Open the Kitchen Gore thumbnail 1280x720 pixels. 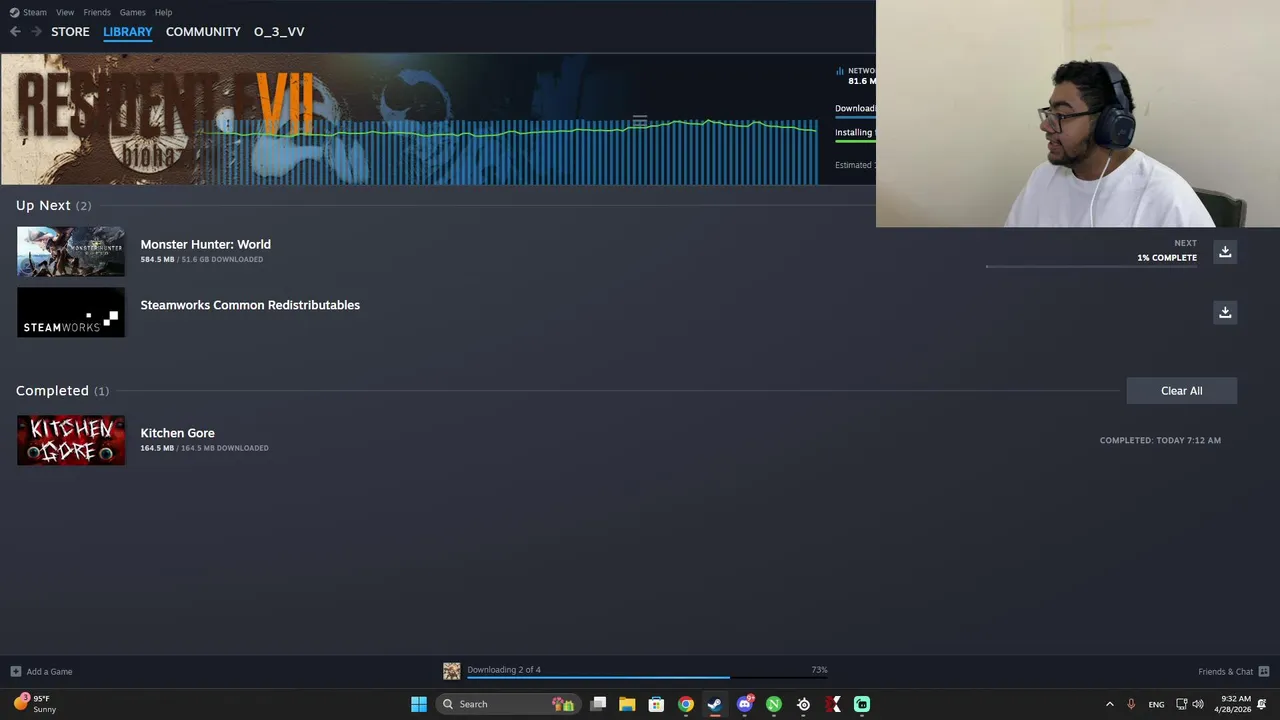(x=71, y=440)
